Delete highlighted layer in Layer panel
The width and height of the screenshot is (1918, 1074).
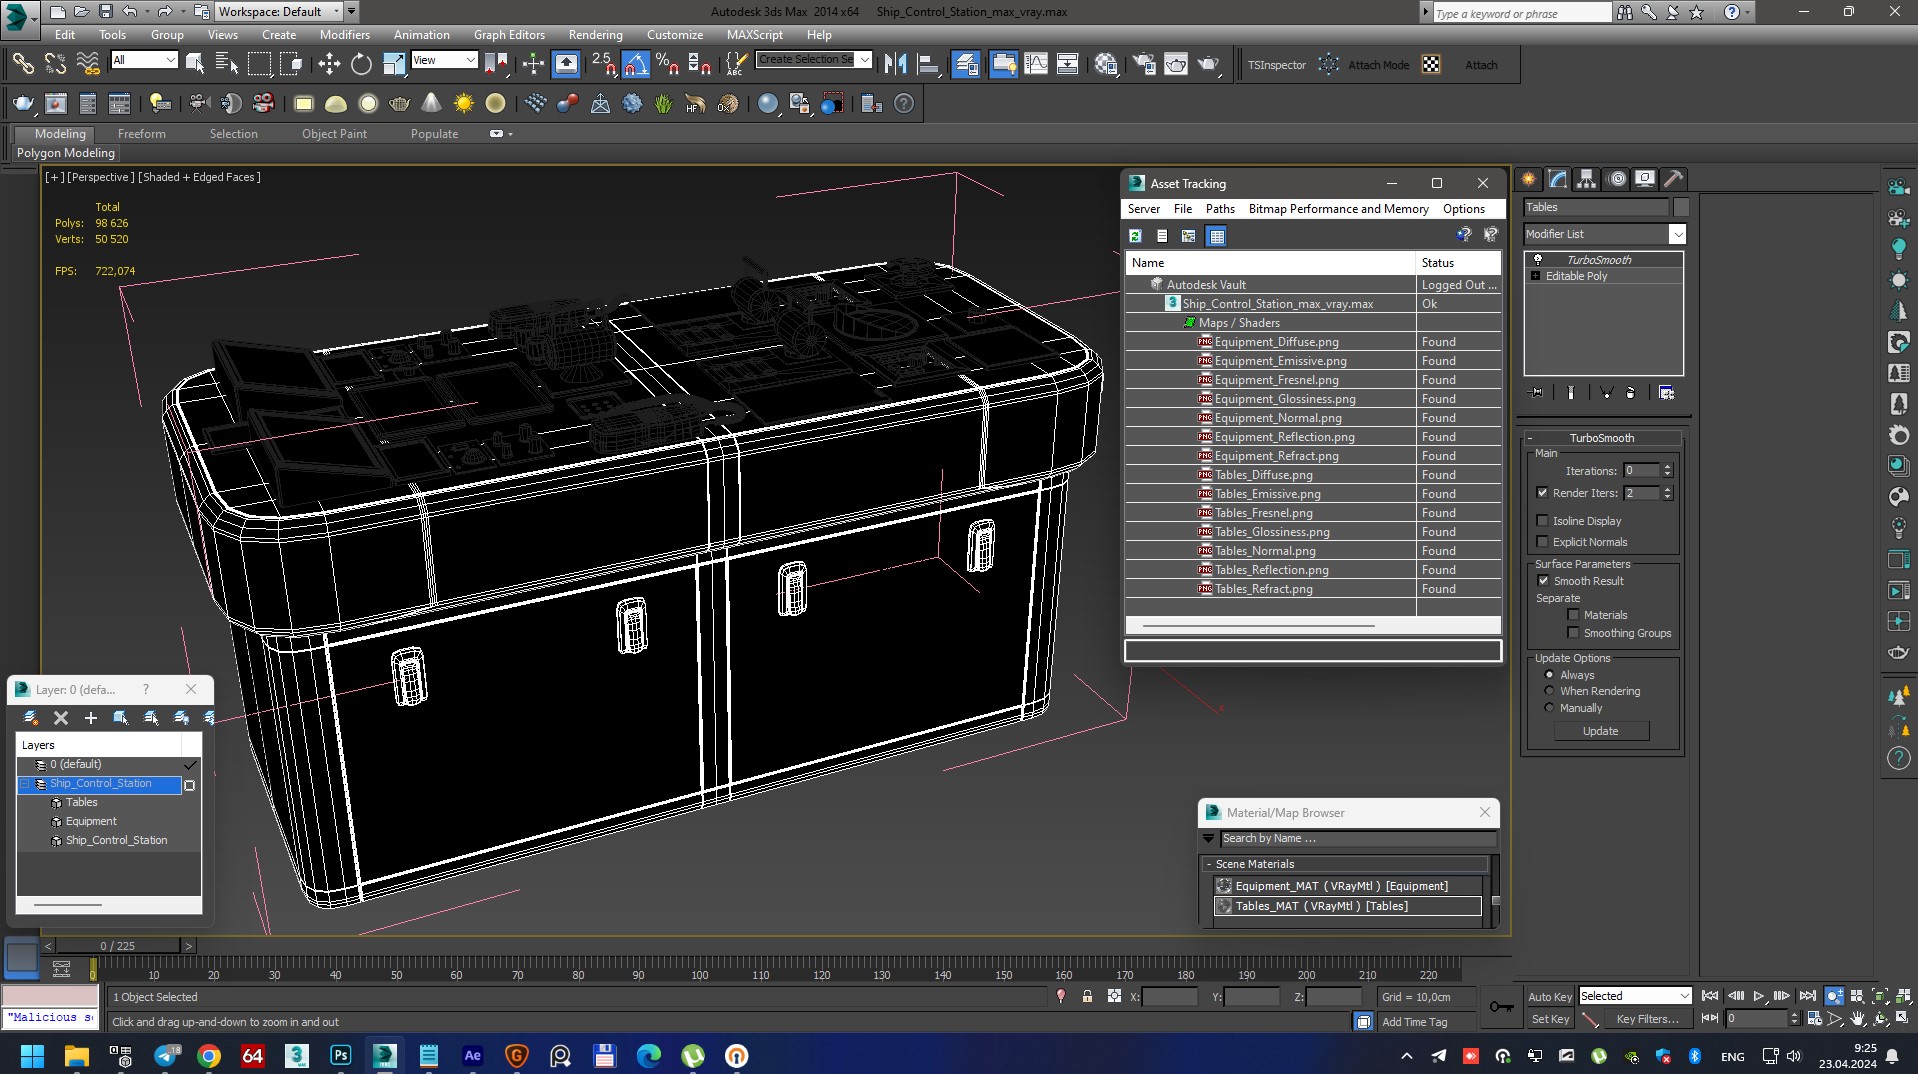pos(61,718)
